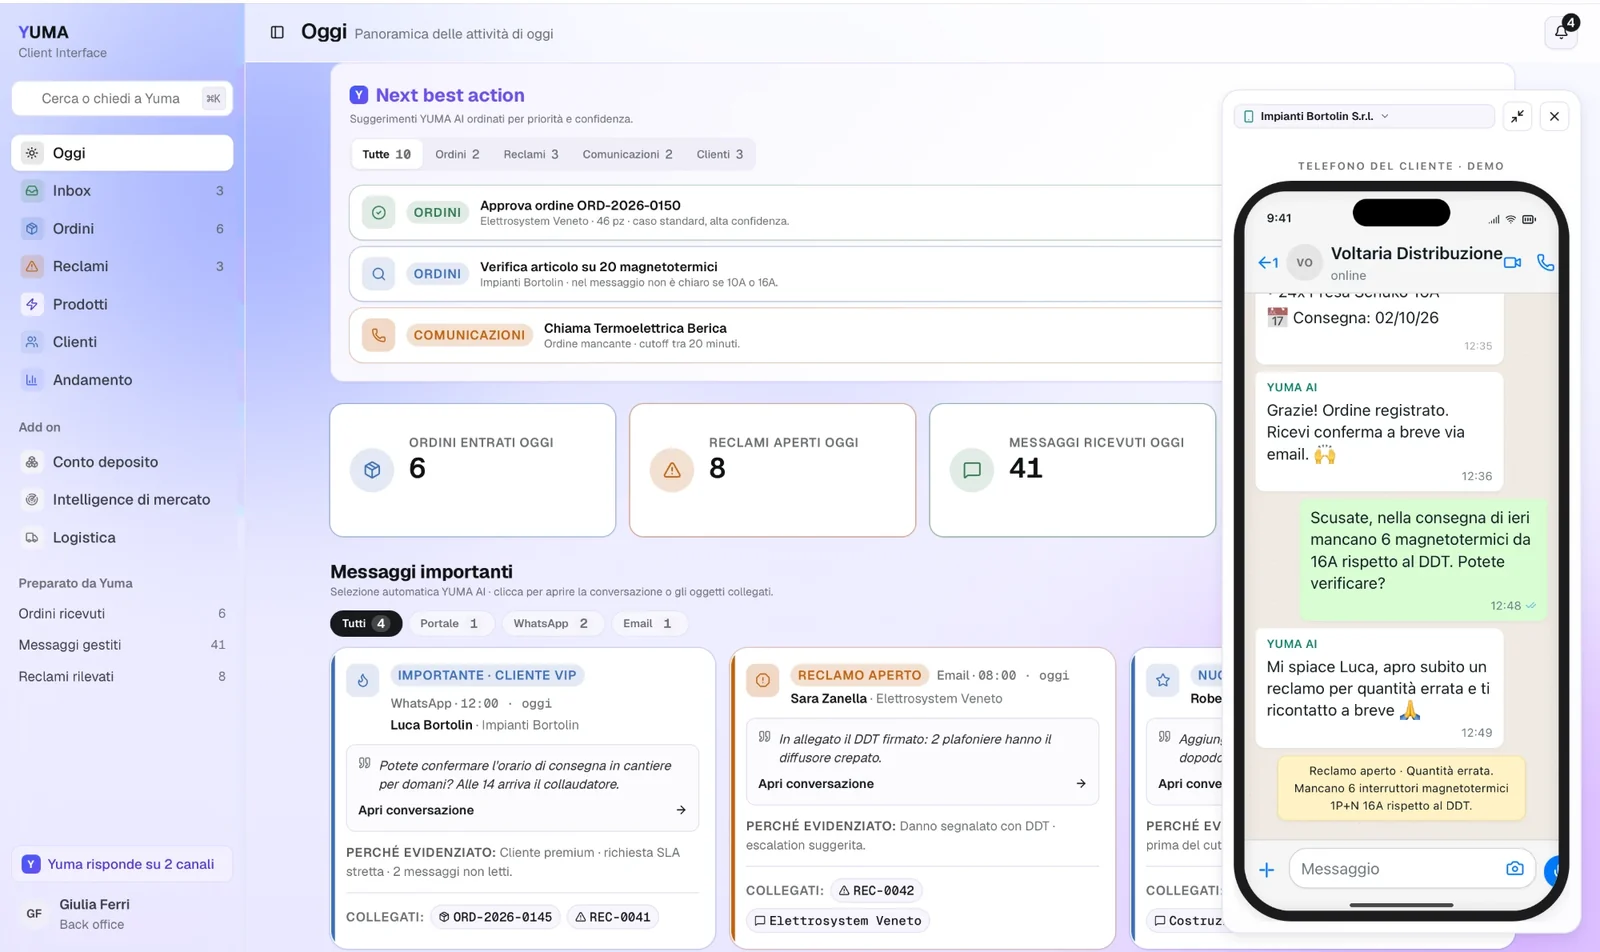This screenshot has height=952, width=1600.
Task: Select the Clienti 3 filter tab
Action: 720,154
